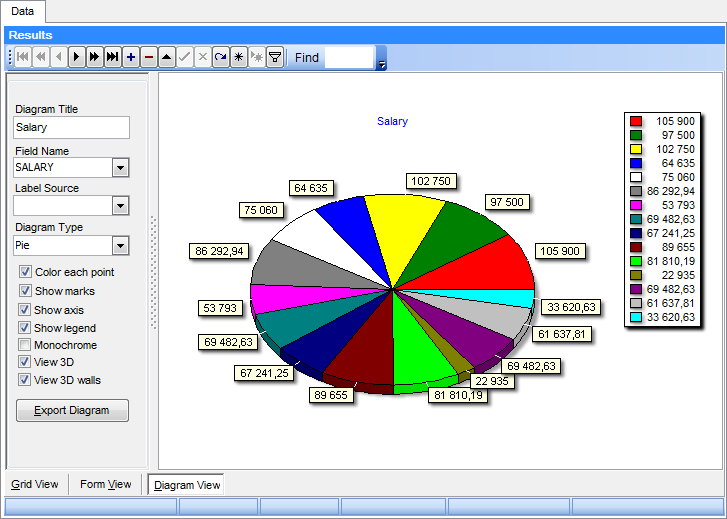727x519 pixels.
Task: Go to the next record
Action: point(76,58)
